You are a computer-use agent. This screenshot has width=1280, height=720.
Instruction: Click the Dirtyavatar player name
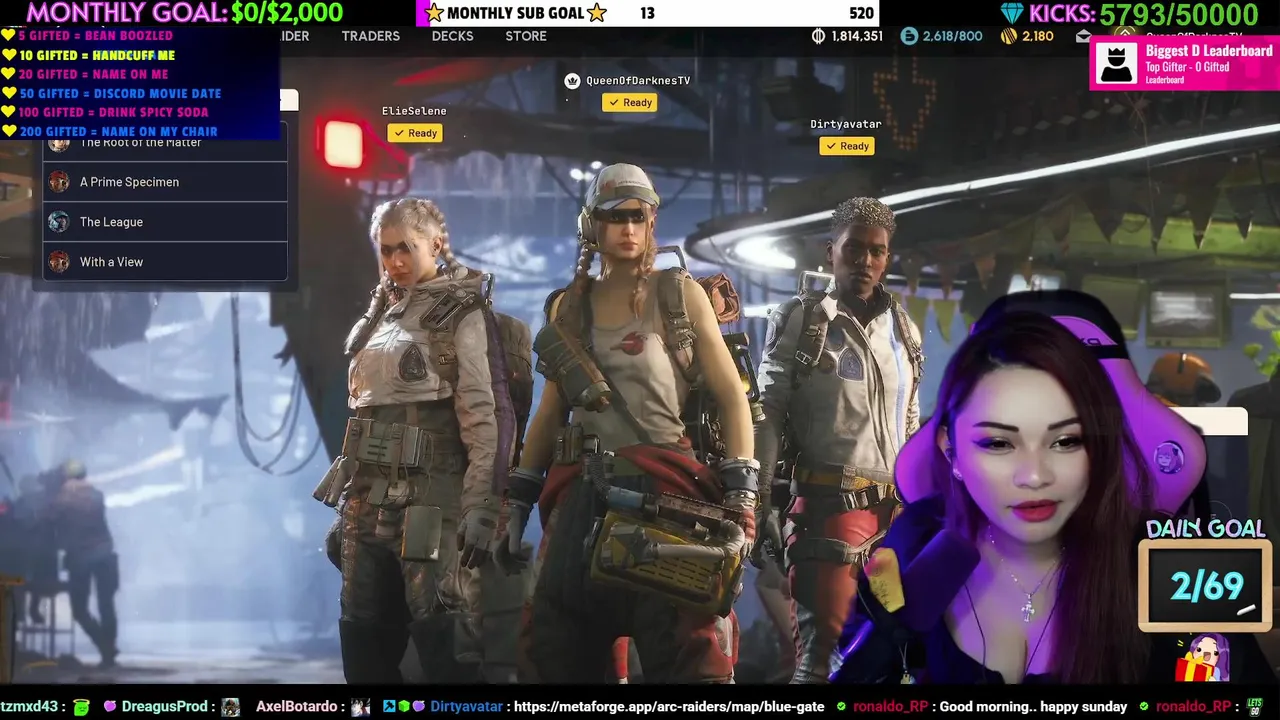coord(846,124)
